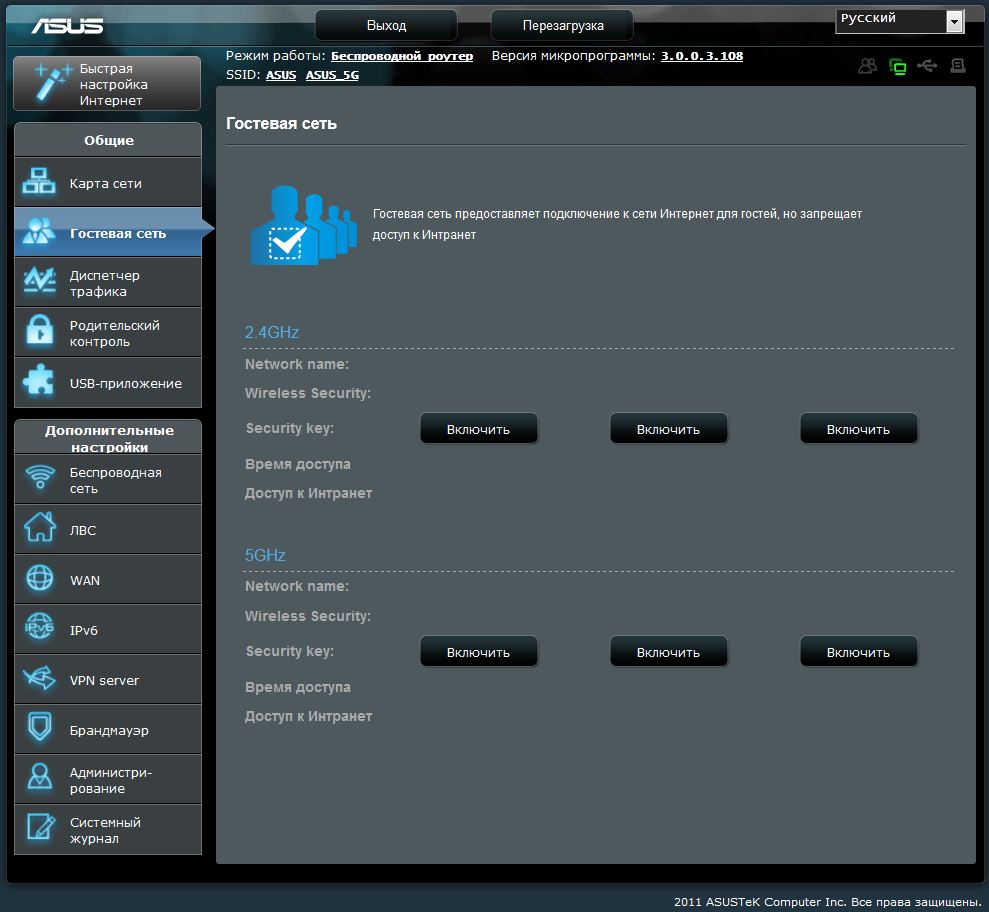Open Диспетчер трафика section

pyautogui.click(x=108, y=282)
